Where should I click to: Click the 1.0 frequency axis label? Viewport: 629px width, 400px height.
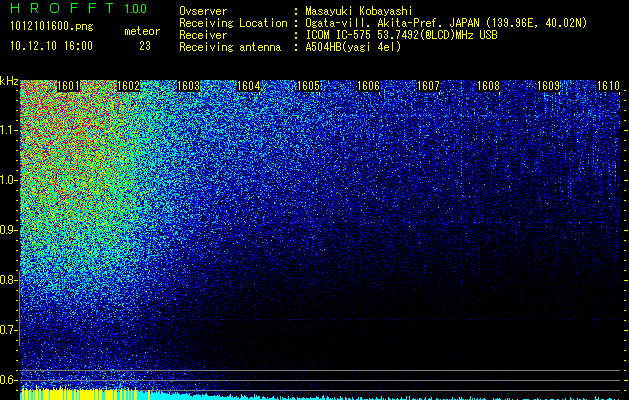point(9,180)
